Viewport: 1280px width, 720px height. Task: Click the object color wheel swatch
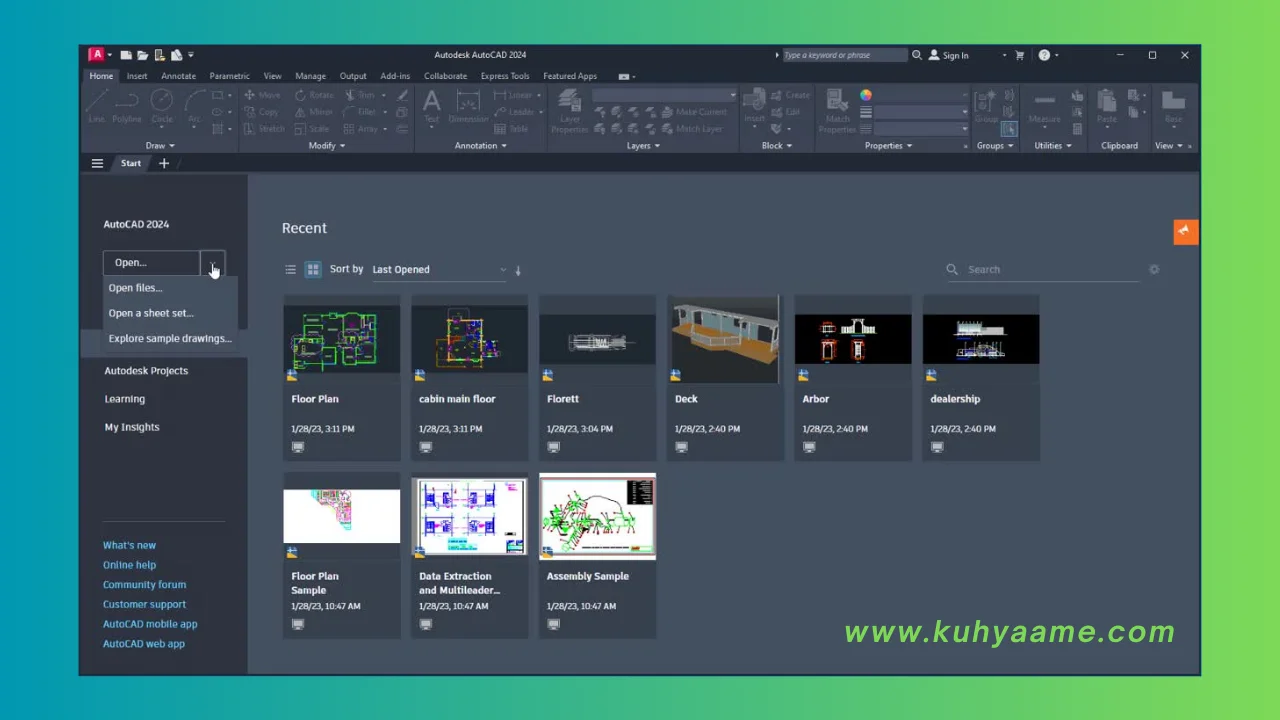pos(866,95)
